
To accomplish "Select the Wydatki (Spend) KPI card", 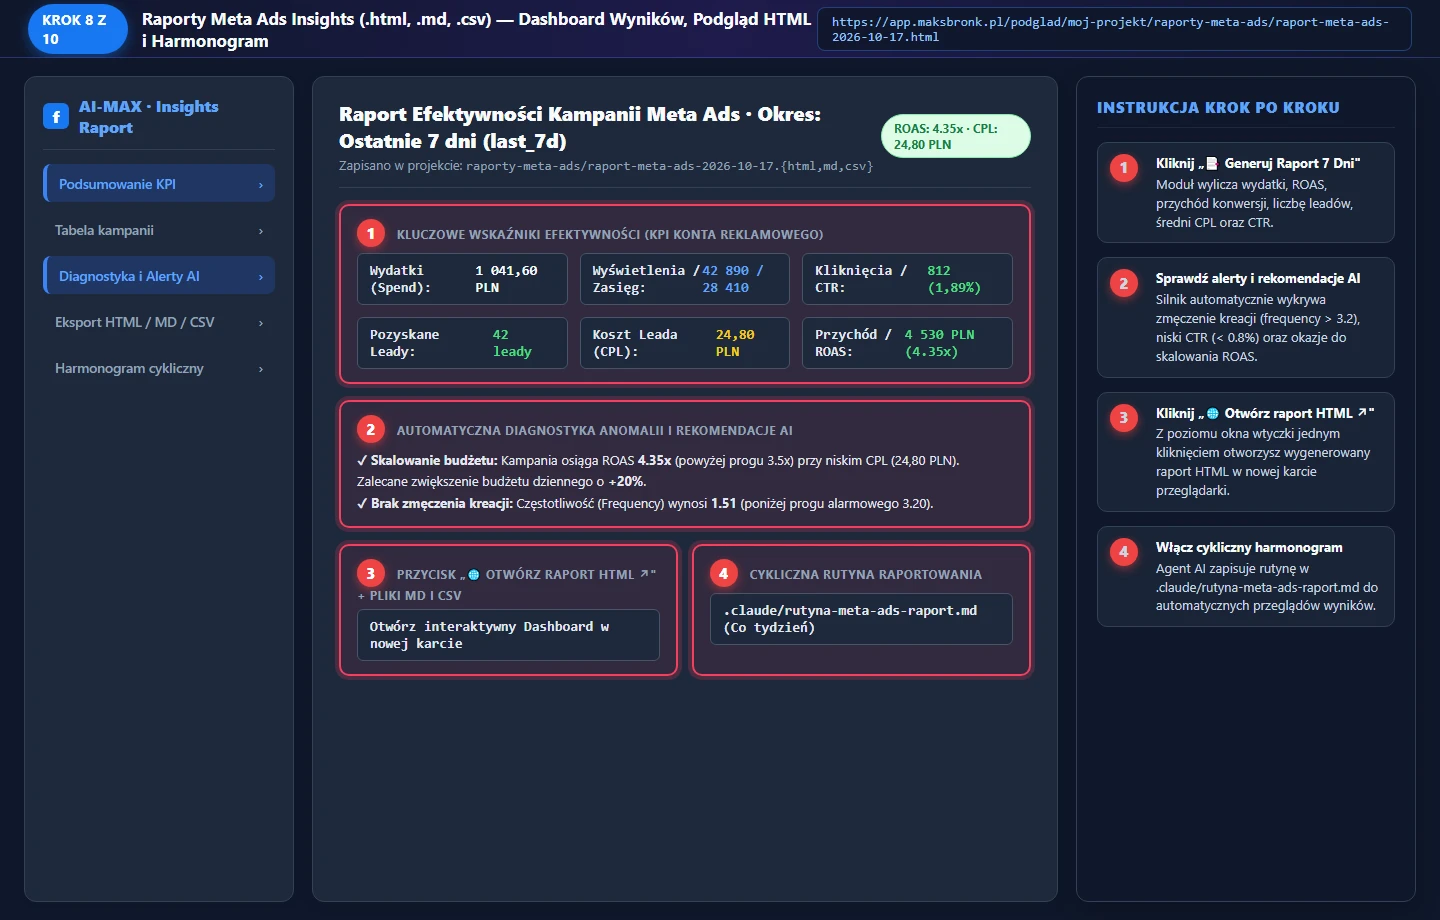I will (462, 279).
